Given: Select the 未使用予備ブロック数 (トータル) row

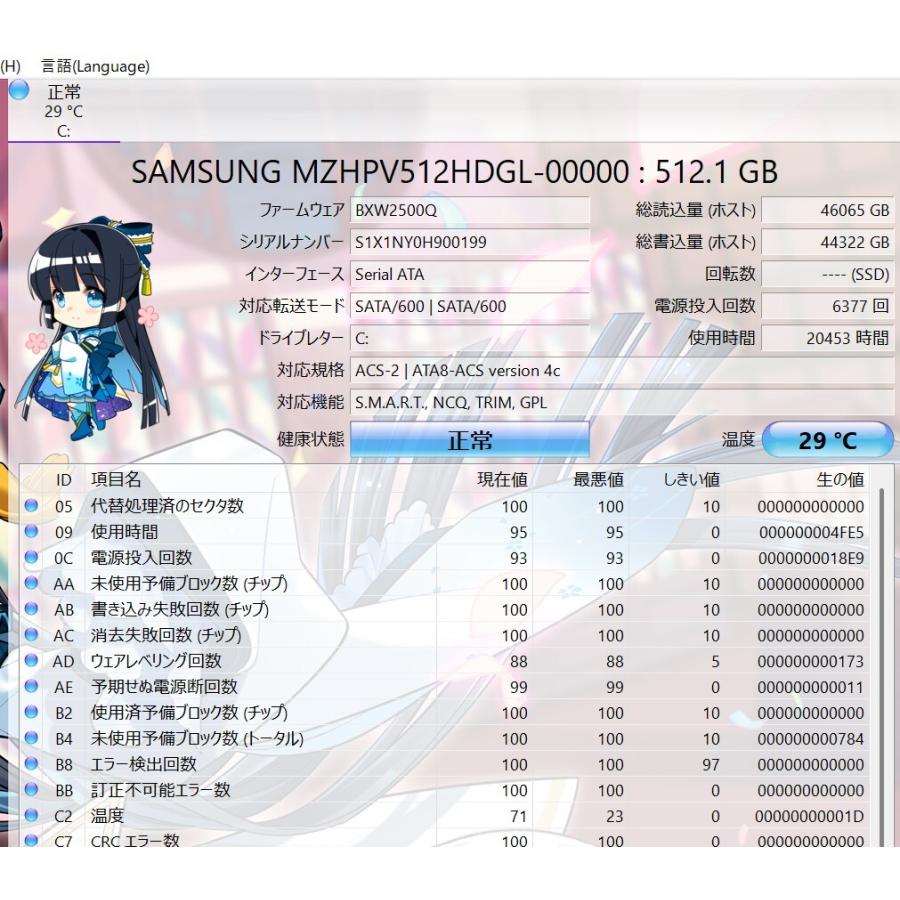Looking at the screenshot, I should coord(197,738).
